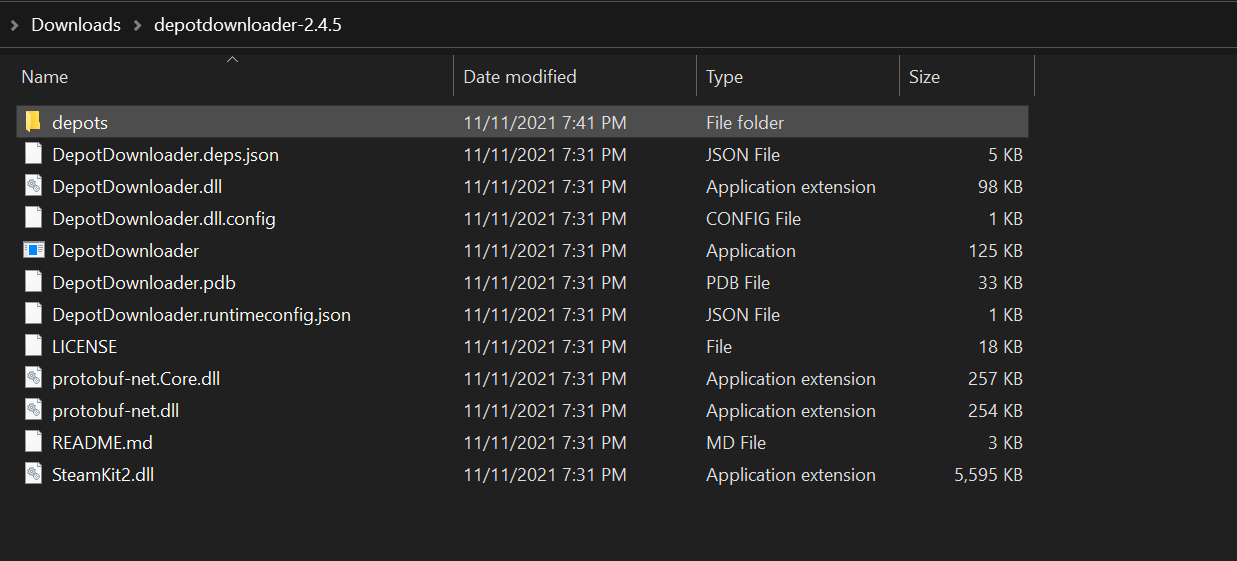The width and height of the screenshot is (1237, 561).
Task: Click the SteamKit2.dll gear icon
Action: [x=33, y=474]
